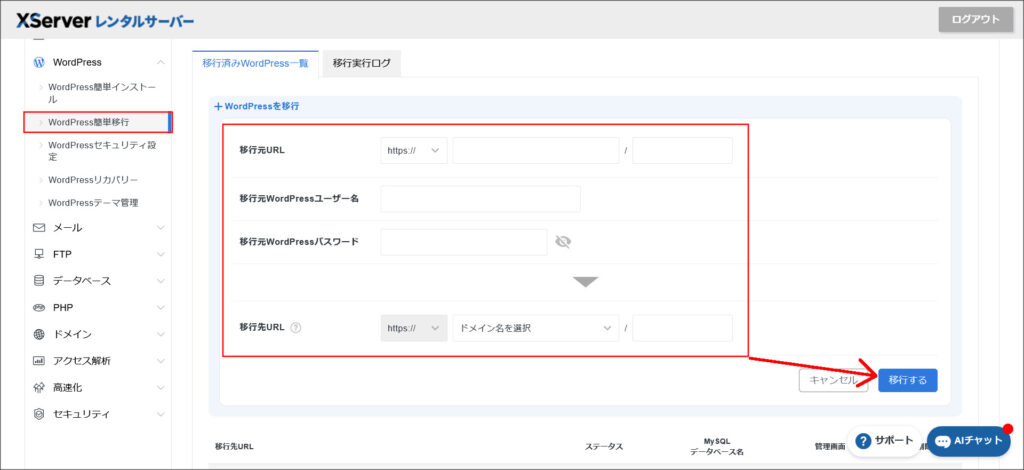Open the AIチャット button
This screenshot has height=470, width=1024.
pos(968,441)
